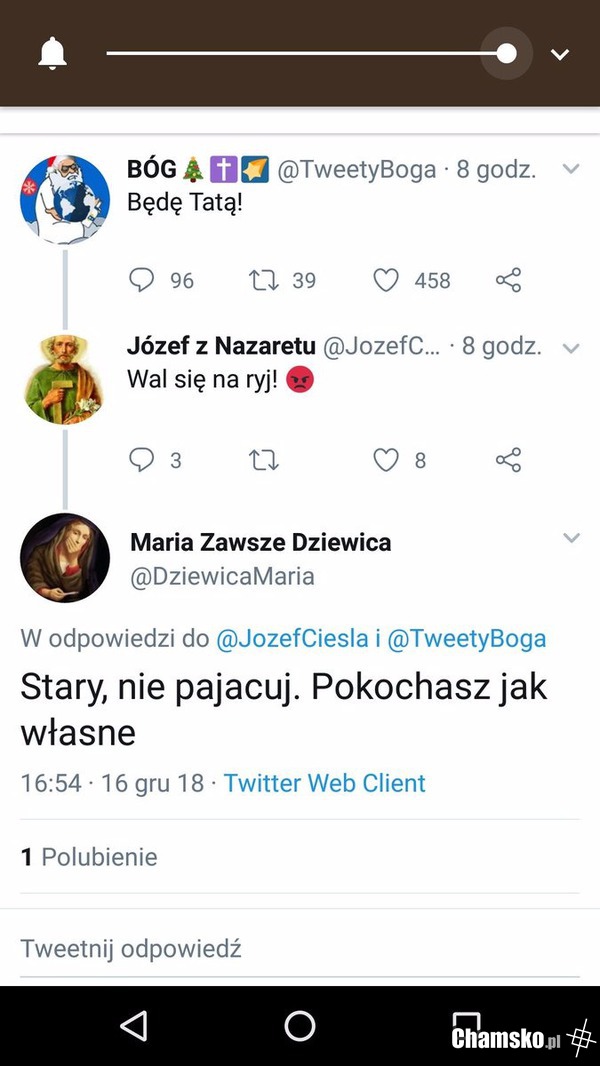
Task: Open the @TweetyBoga mention in reply line
Action: click(466, 639)
